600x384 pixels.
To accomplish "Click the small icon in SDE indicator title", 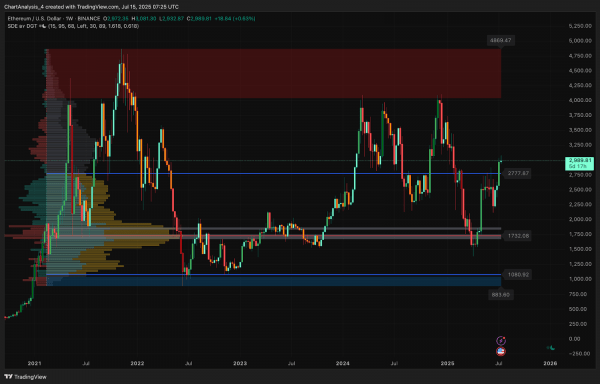I will click(x=43, y=26).
